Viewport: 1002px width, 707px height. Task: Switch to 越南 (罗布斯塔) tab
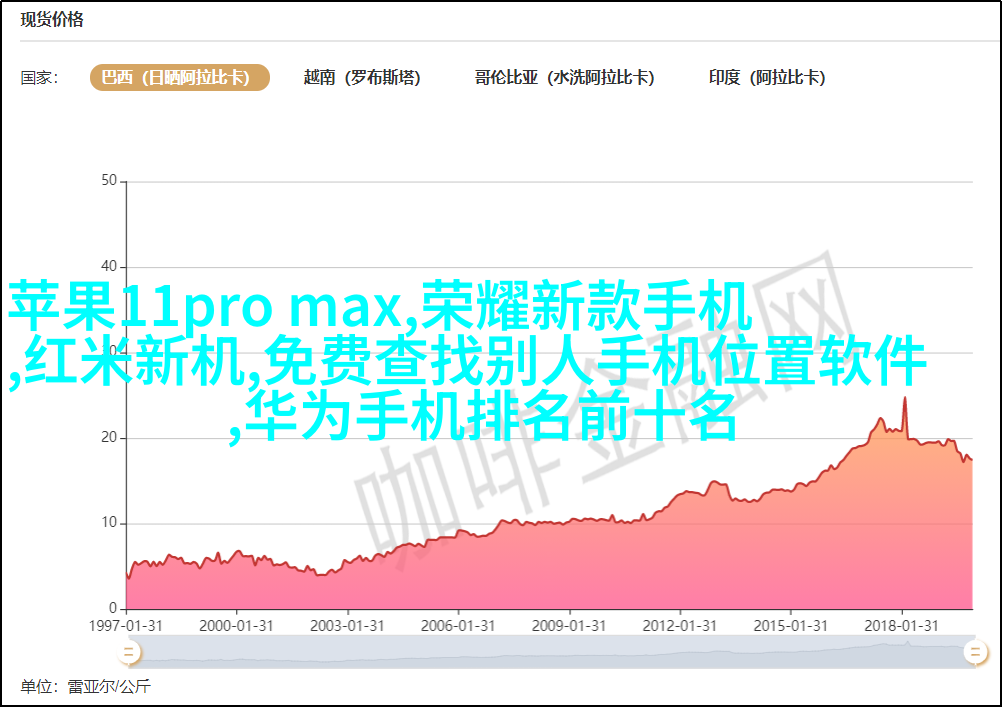[362, 77]
